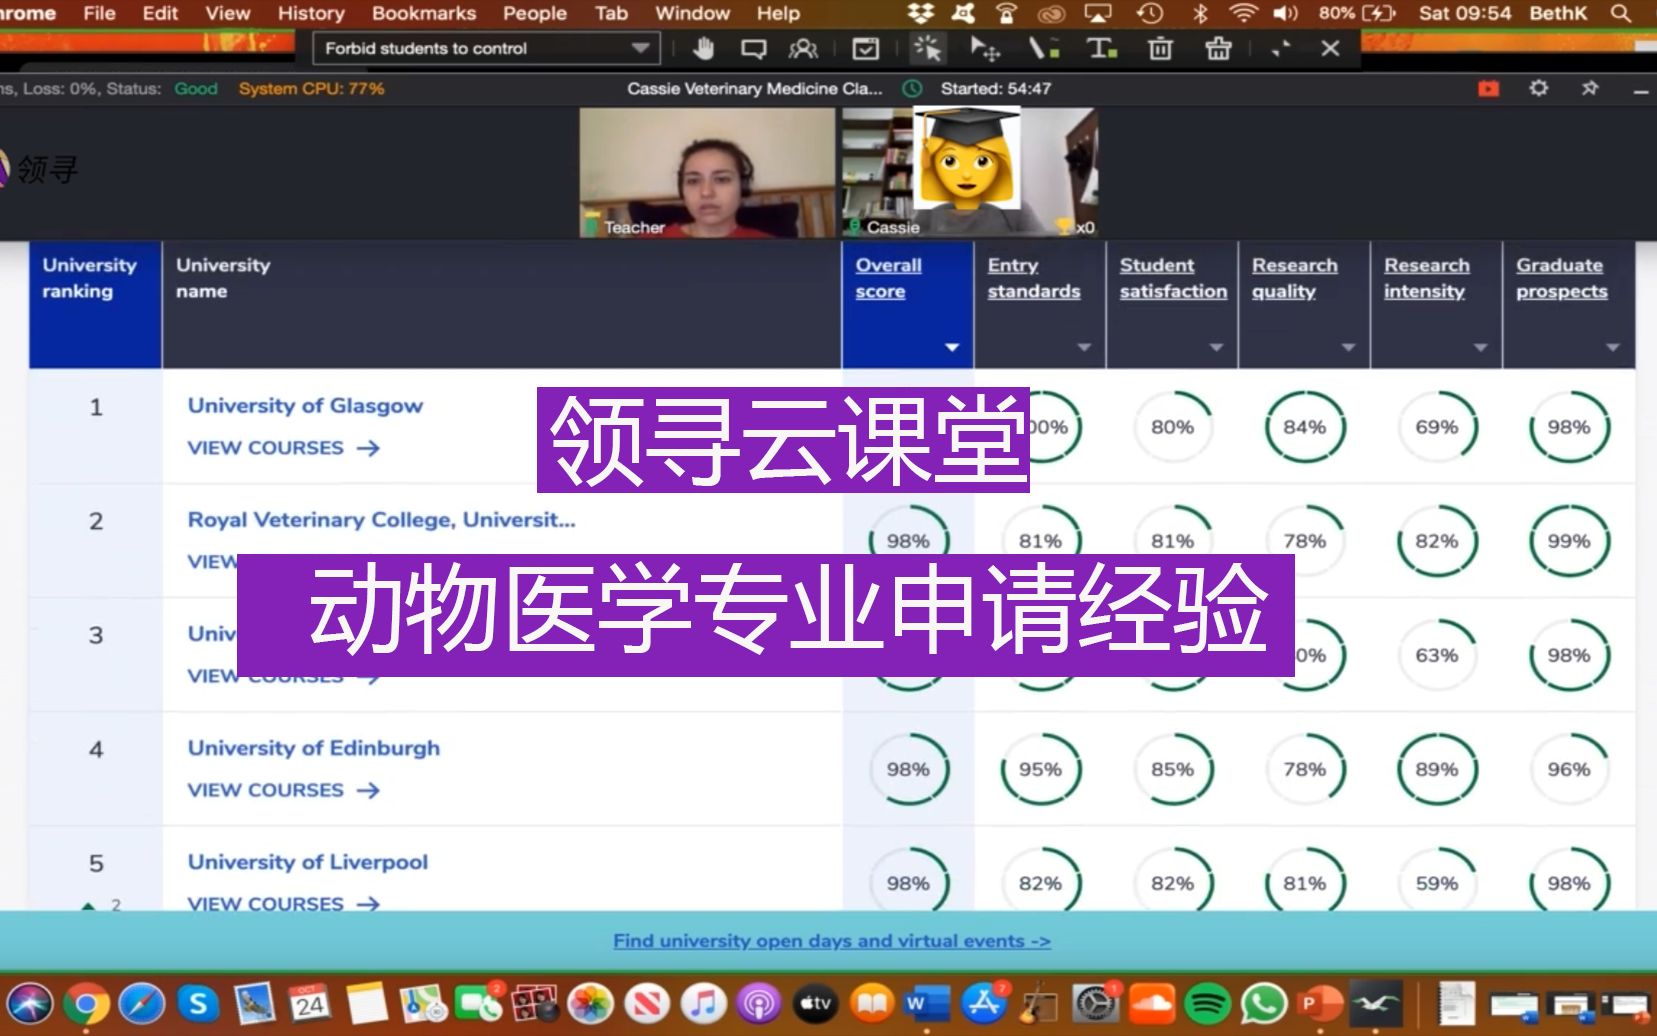Select the hand tool in annotation toolbar
This screenshot has width=1657, height=1036.
[704, 48]
